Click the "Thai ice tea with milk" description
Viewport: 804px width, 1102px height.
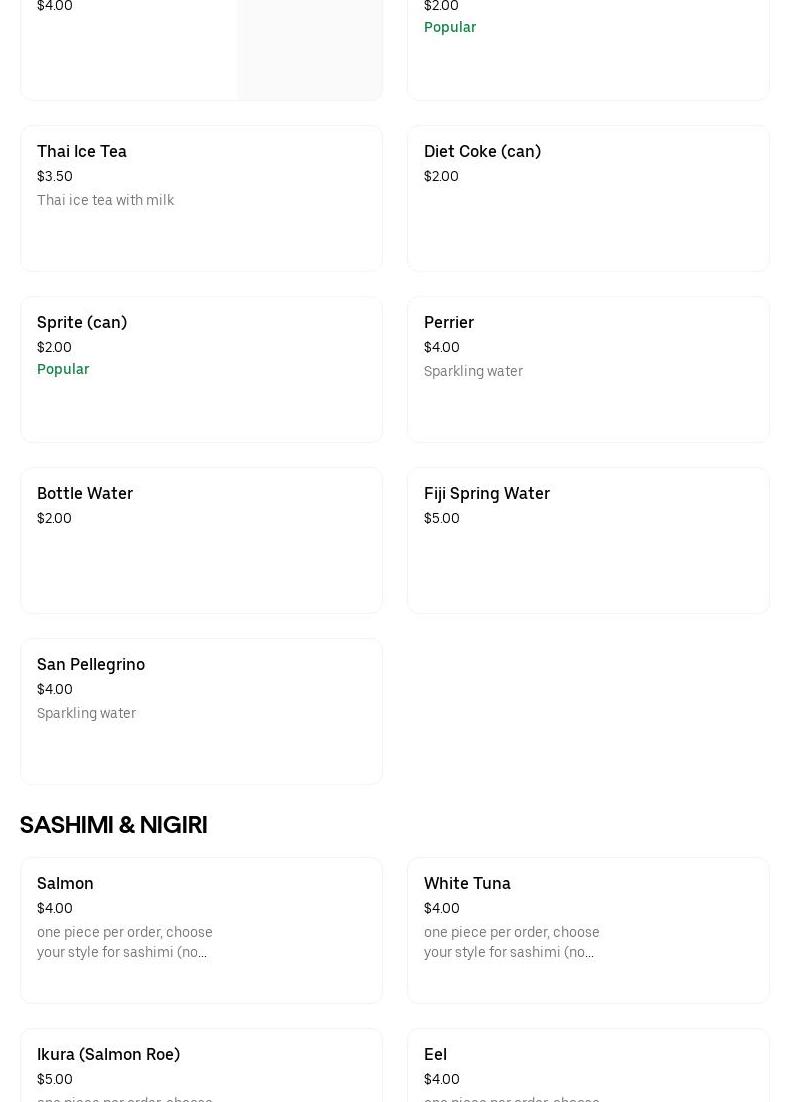coord(105,200)
